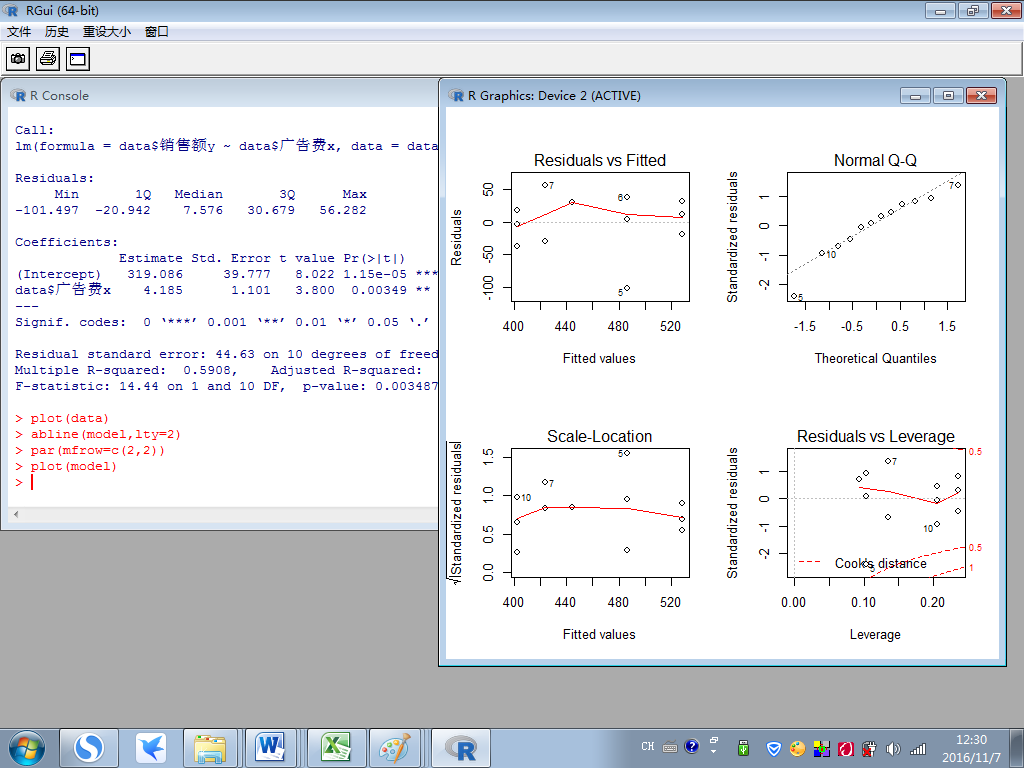The image size is (1024, 768).
Task: Place the cursor at the R Console prompt
Action: point(32,483)
